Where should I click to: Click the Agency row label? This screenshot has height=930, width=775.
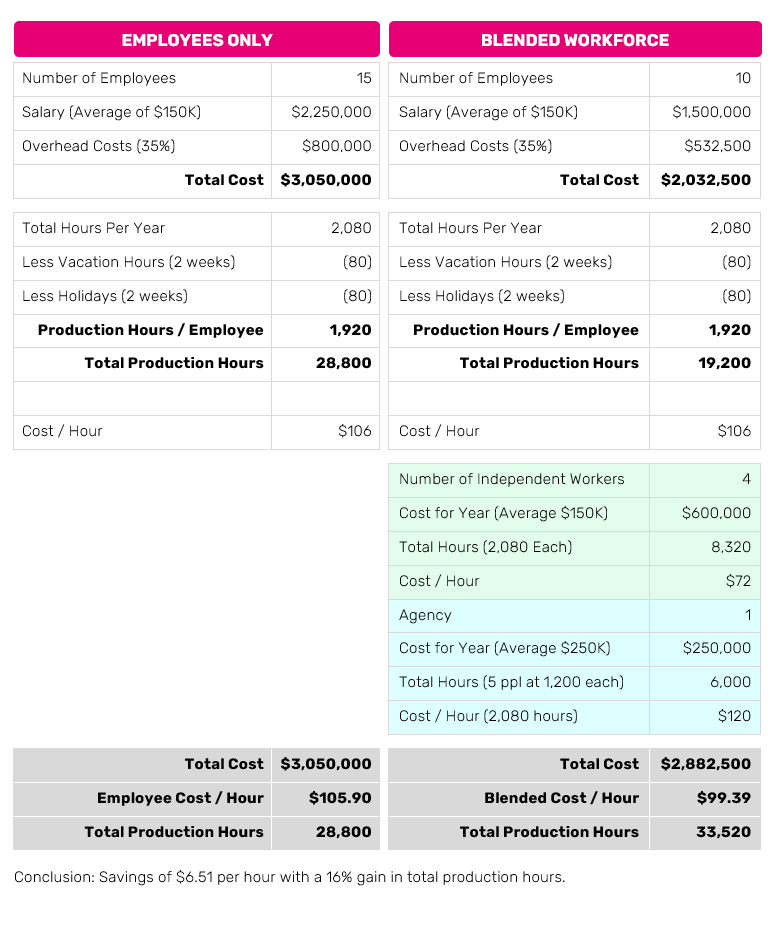point(425,615)
